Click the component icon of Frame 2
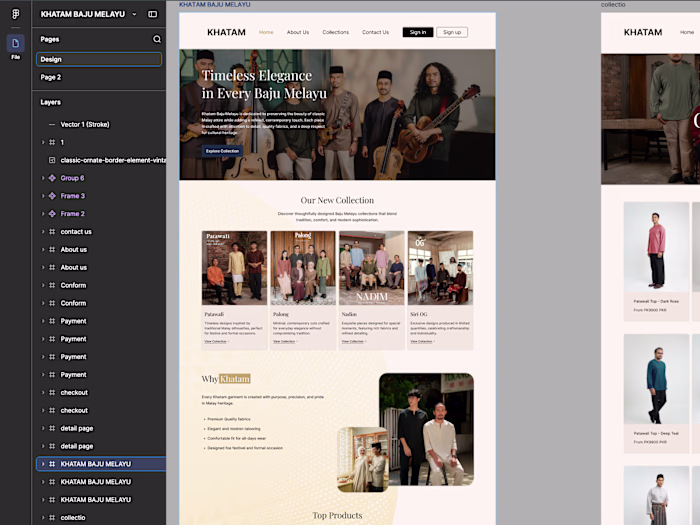 [52, 214]
